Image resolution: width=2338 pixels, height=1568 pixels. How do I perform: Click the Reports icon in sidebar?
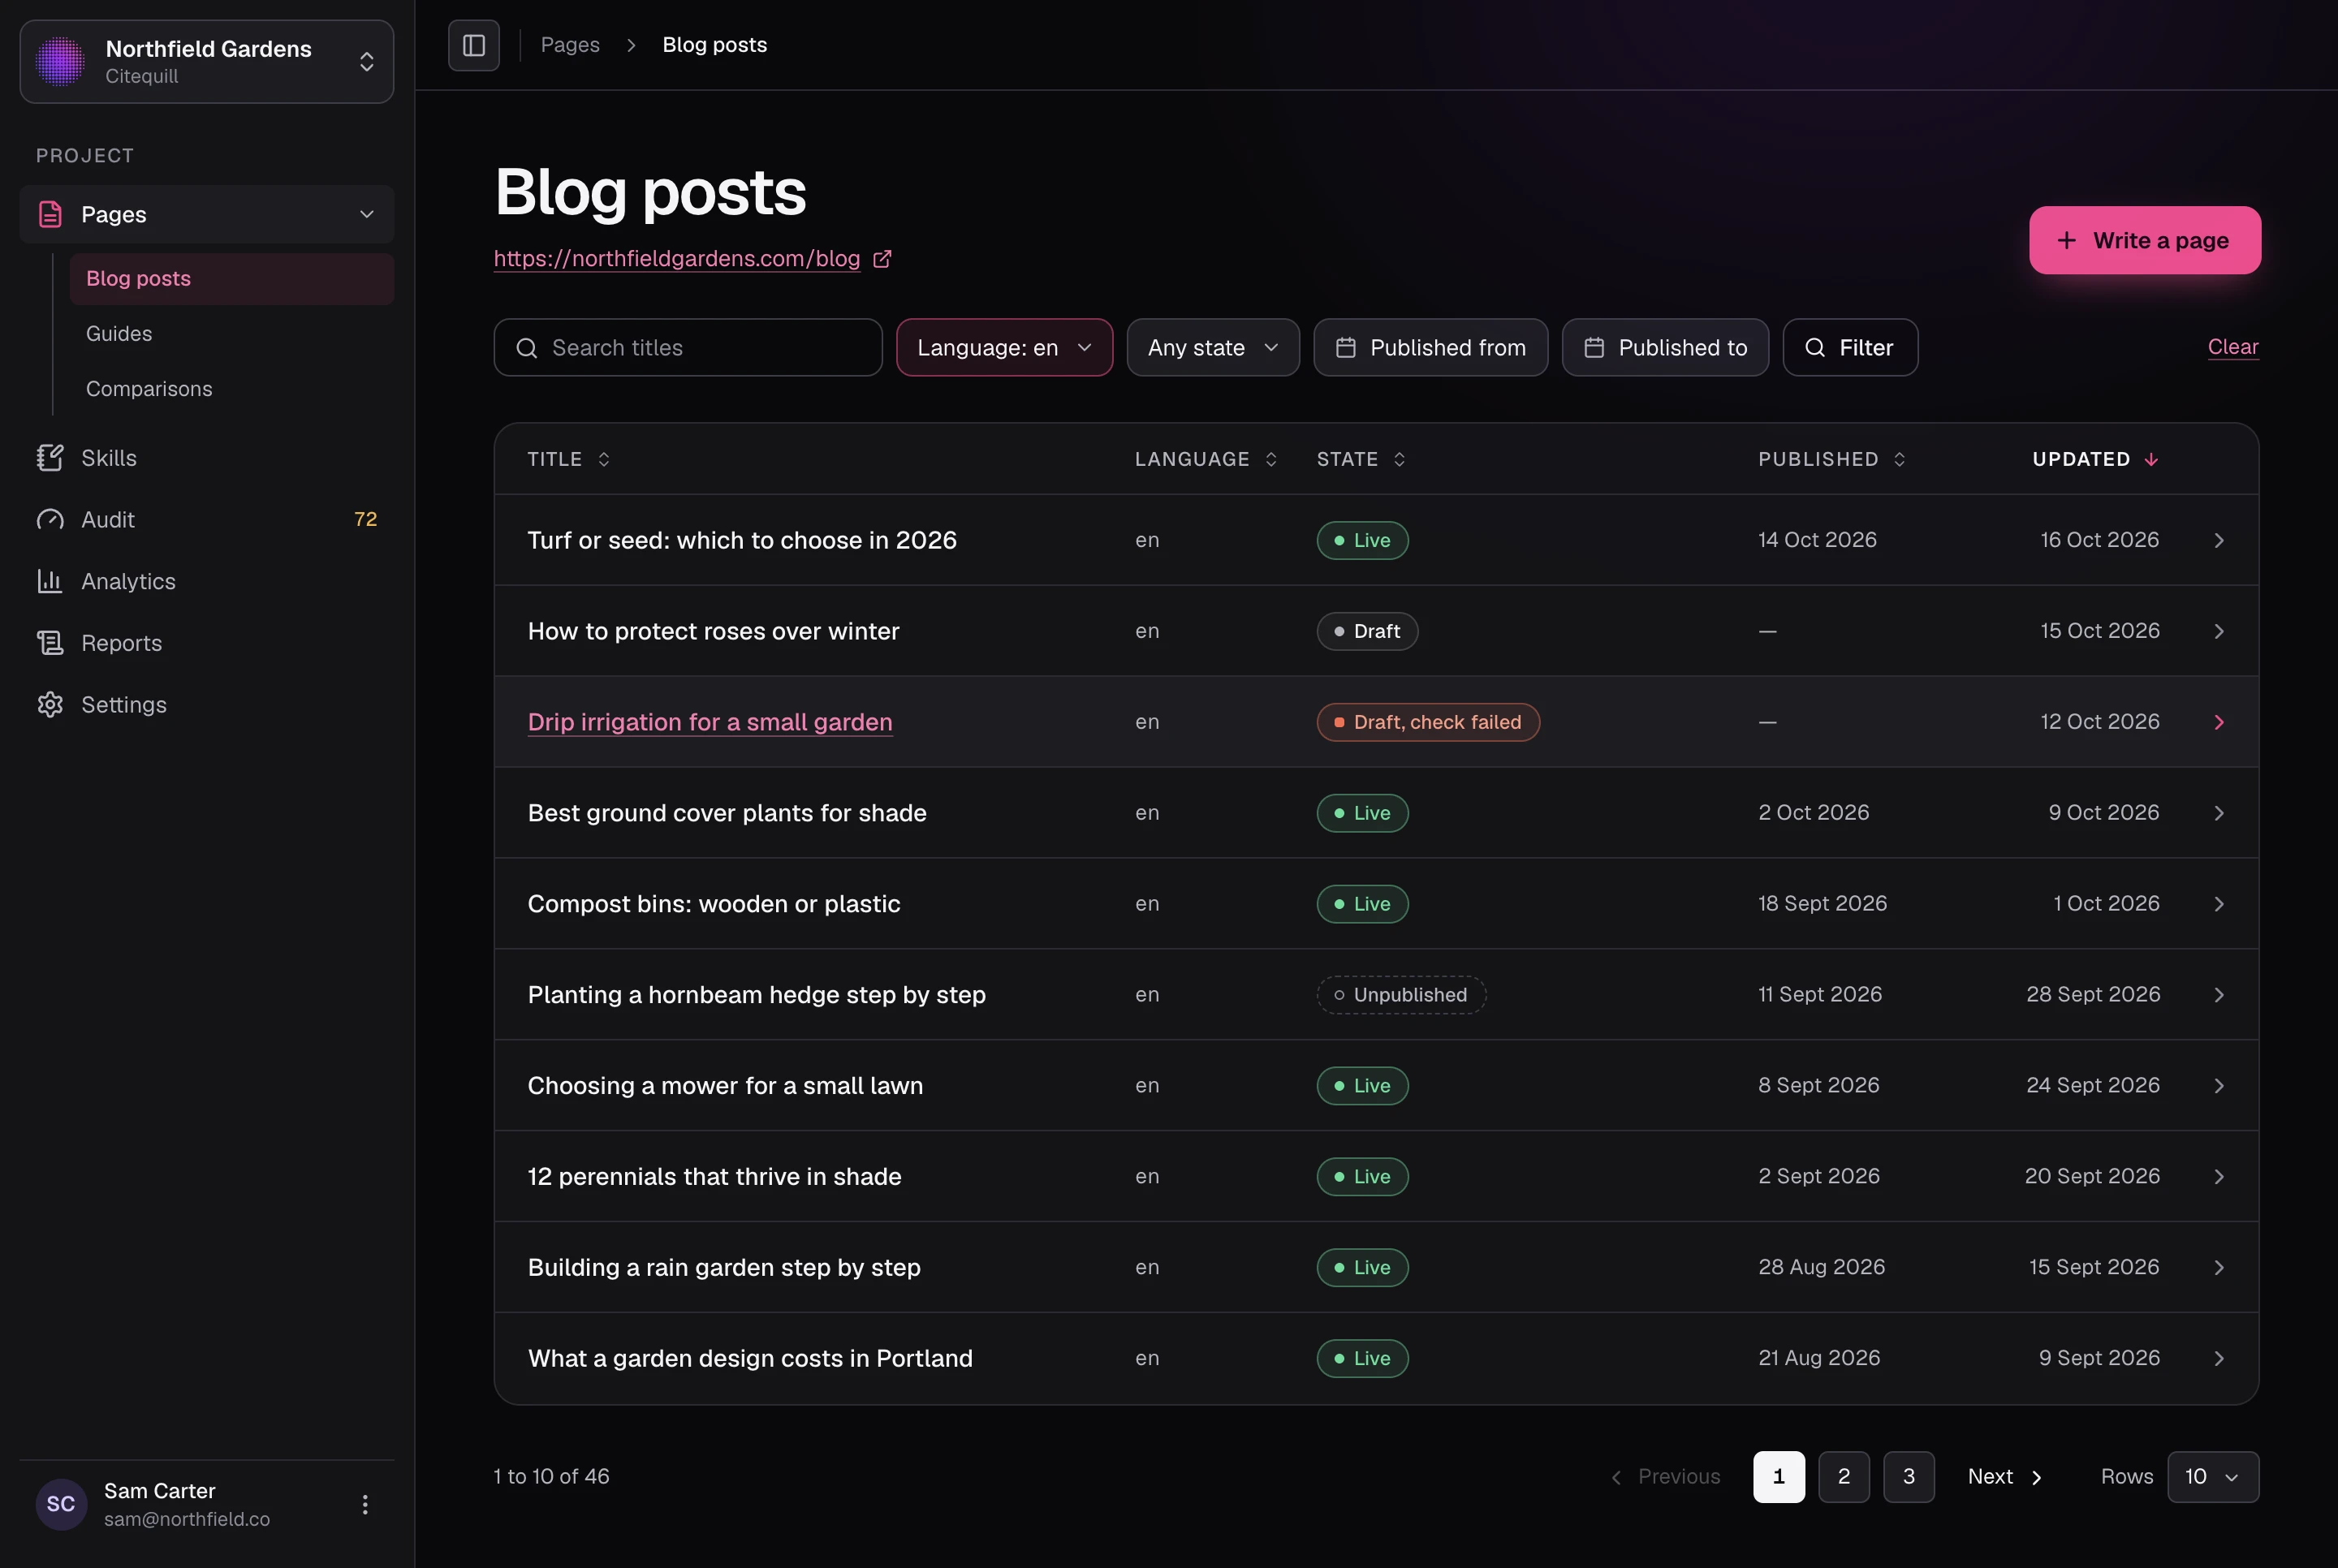point(50,643)
